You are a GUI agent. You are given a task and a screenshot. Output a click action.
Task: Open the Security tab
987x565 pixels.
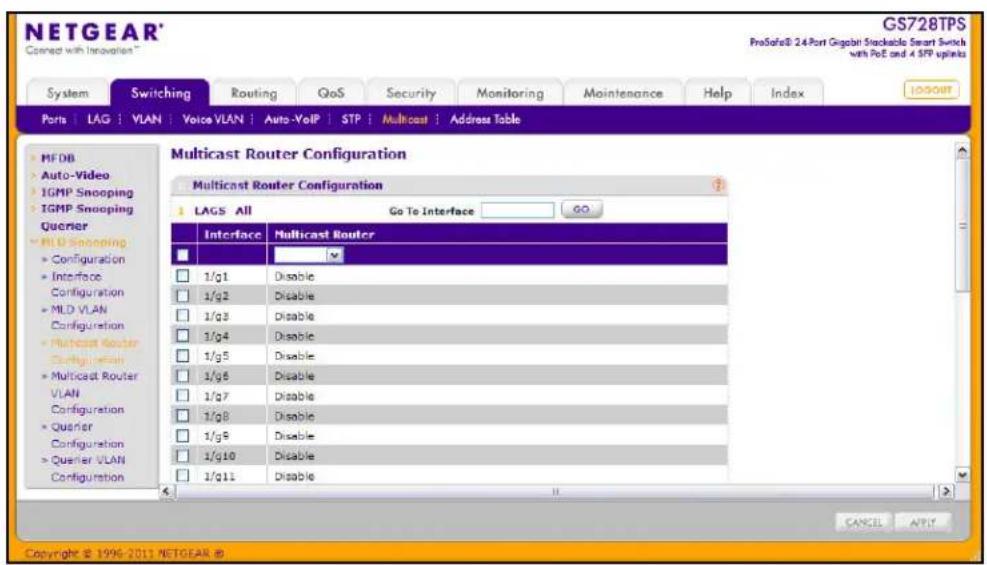click(411, 93)
